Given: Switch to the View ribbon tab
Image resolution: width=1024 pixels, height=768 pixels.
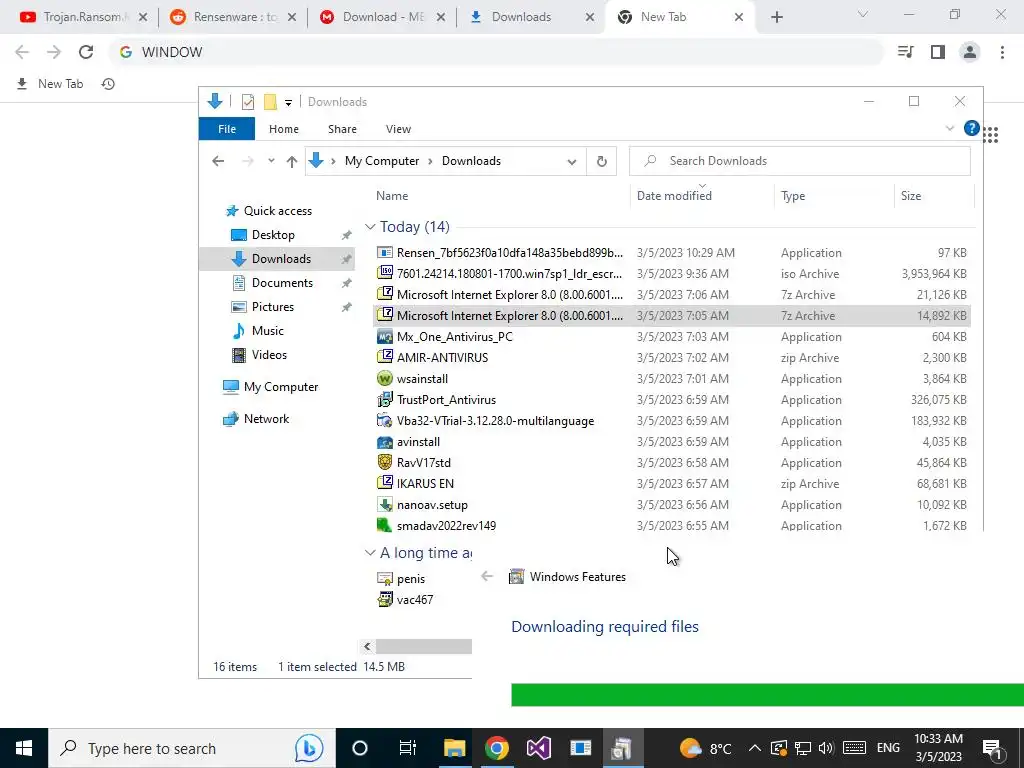Looking at the screenshot, I should pyautogui.click(x=398, y=129).
